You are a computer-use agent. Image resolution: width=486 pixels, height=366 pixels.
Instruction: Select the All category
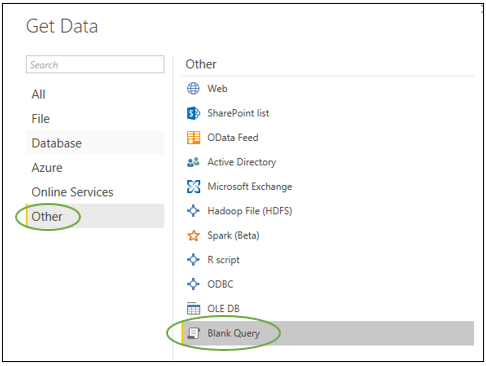tap(95, 94)
